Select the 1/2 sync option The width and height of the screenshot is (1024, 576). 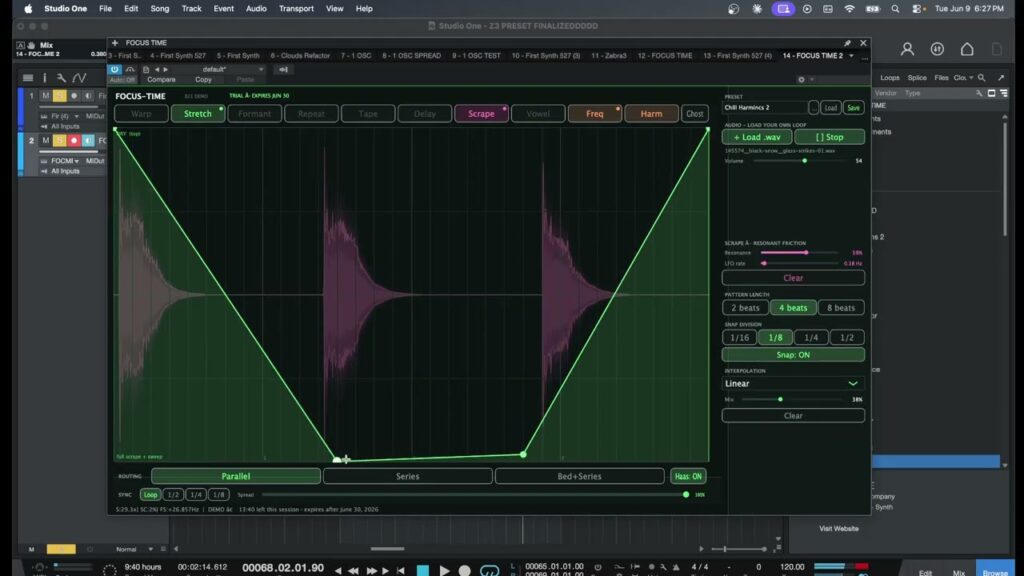coord(173,495)
